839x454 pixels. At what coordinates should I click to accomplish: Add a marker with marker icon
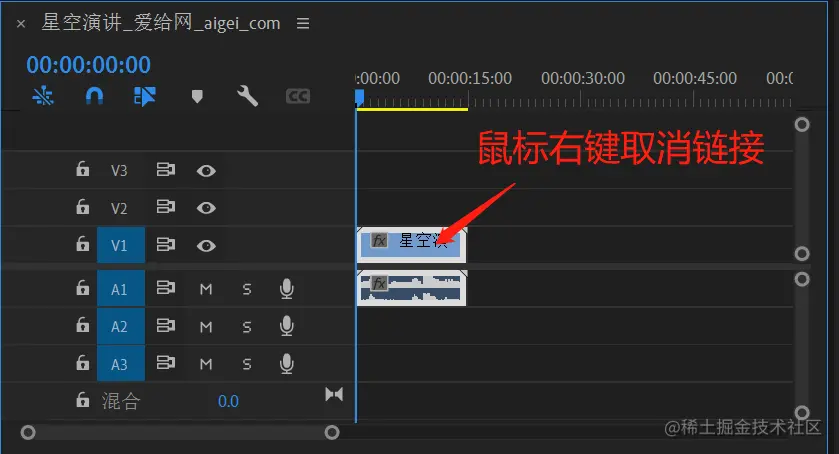[197, 96]
